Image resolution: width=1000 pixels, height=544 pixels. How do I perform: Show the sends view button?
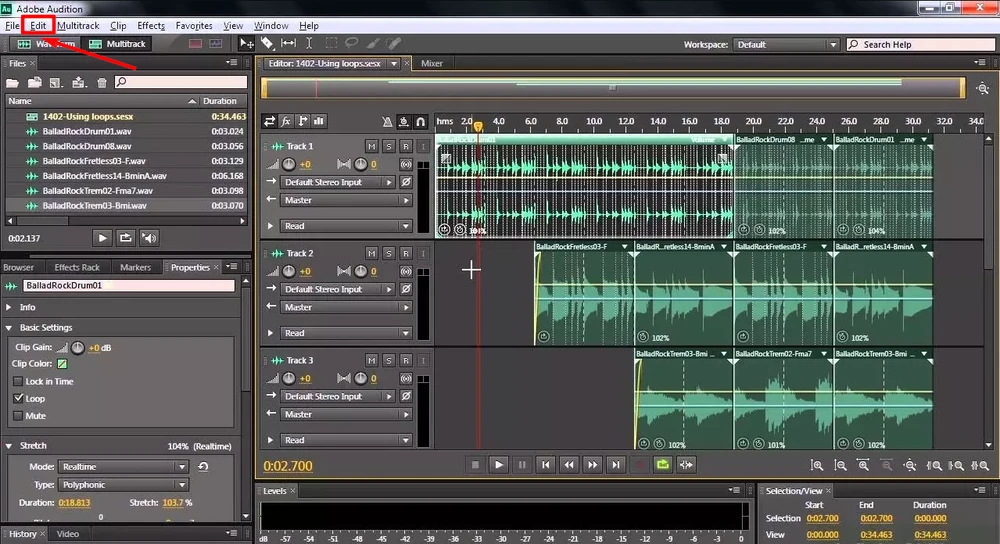pyautogui.click(x=302, y=121)
